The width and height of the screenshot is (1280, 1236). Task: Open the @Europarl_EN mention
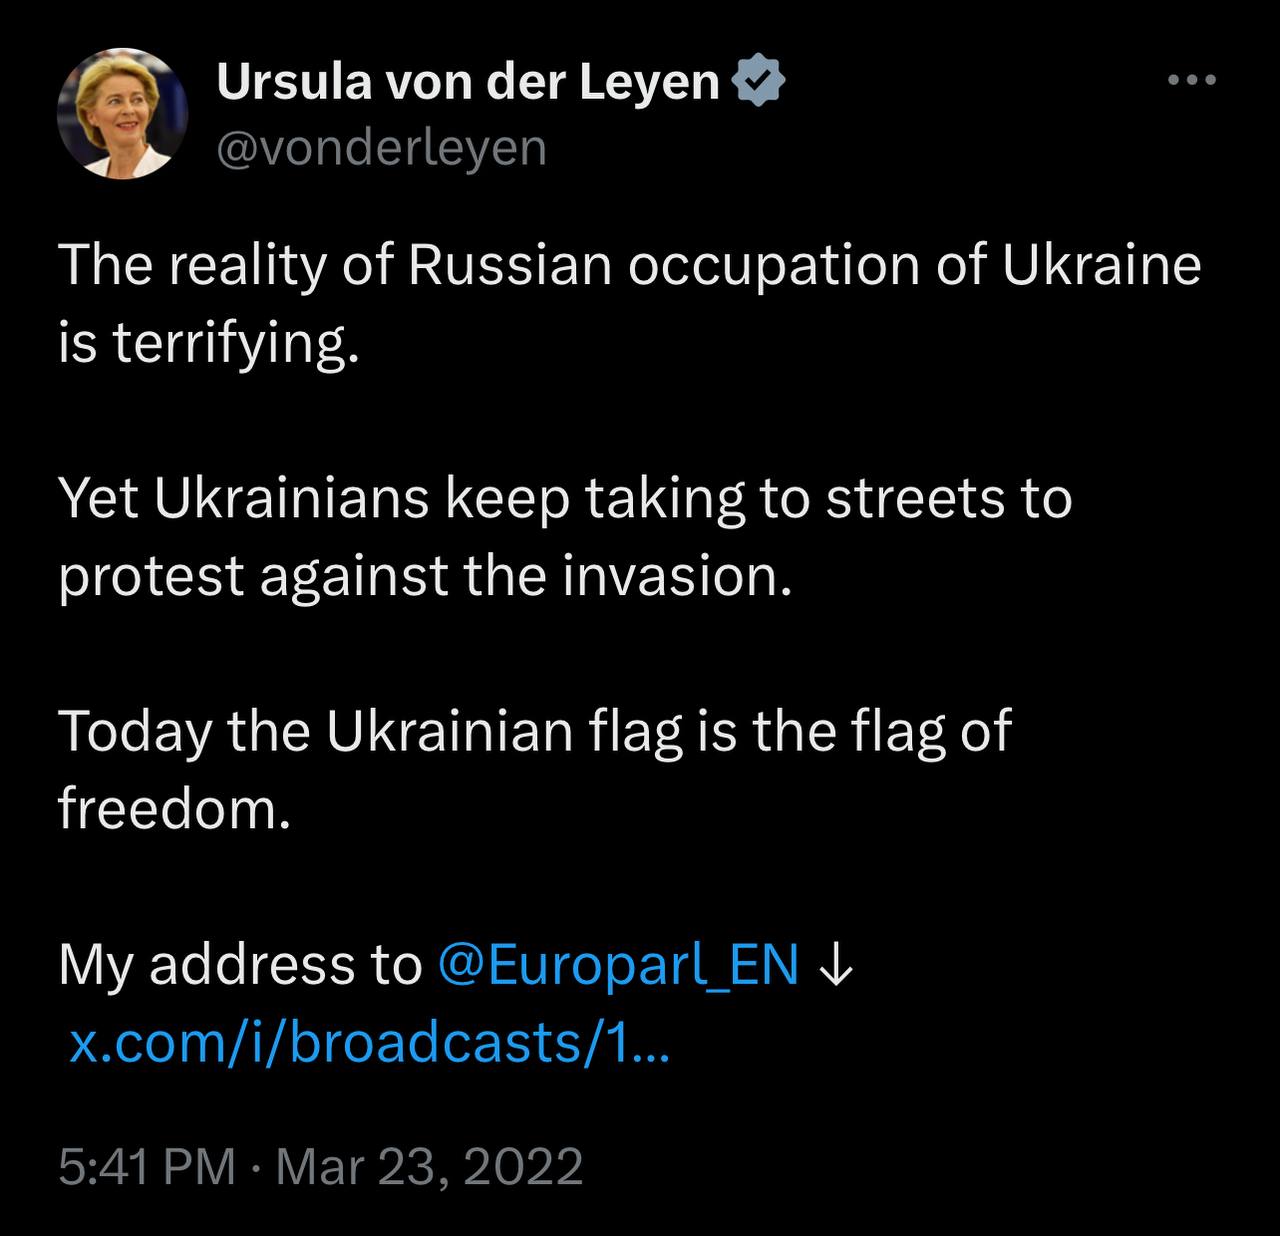[x=619, y=966]
